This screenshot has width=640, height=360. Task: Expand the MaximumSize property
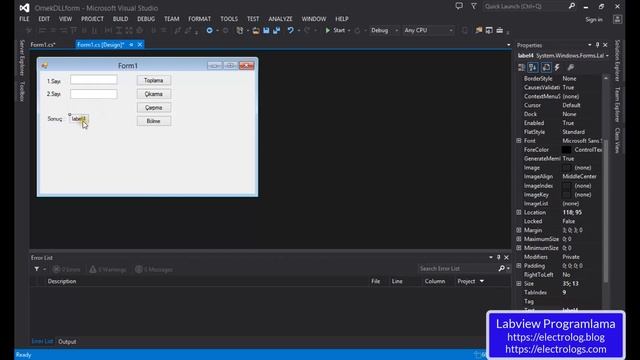click(x=519, y=239)
